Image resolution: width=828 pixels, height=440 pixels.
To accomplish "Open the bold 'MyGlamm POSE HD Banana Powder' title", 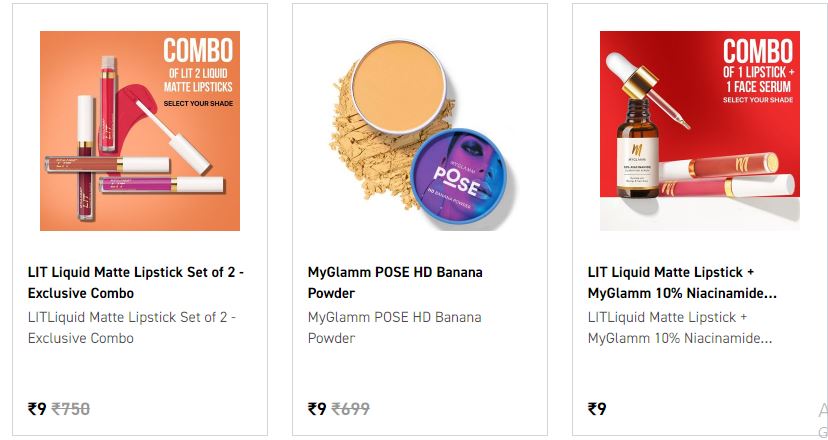I will click(x=395, y=283).
